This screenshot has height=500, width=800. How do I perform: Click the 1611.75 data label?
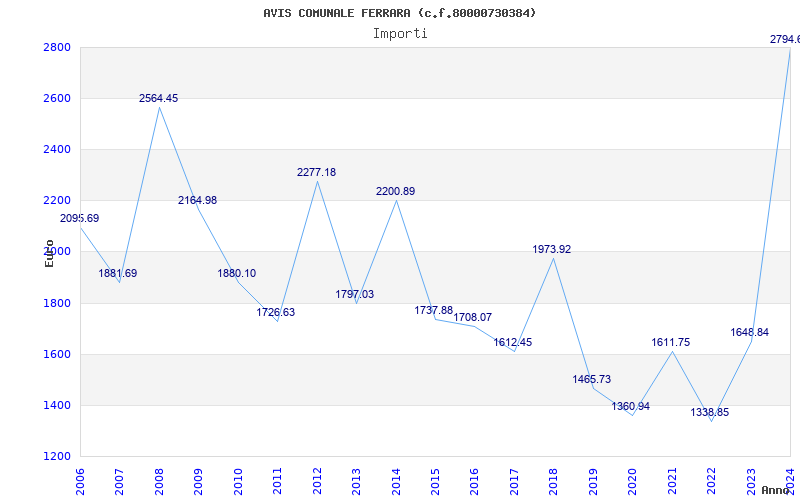coord(670,342)
